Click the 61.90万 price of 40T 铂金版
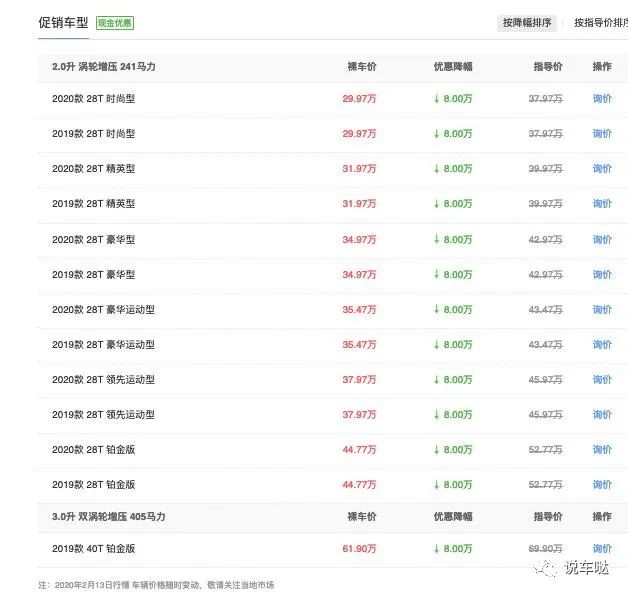Viewport: 628px width, 594px height. click(359, 549)
